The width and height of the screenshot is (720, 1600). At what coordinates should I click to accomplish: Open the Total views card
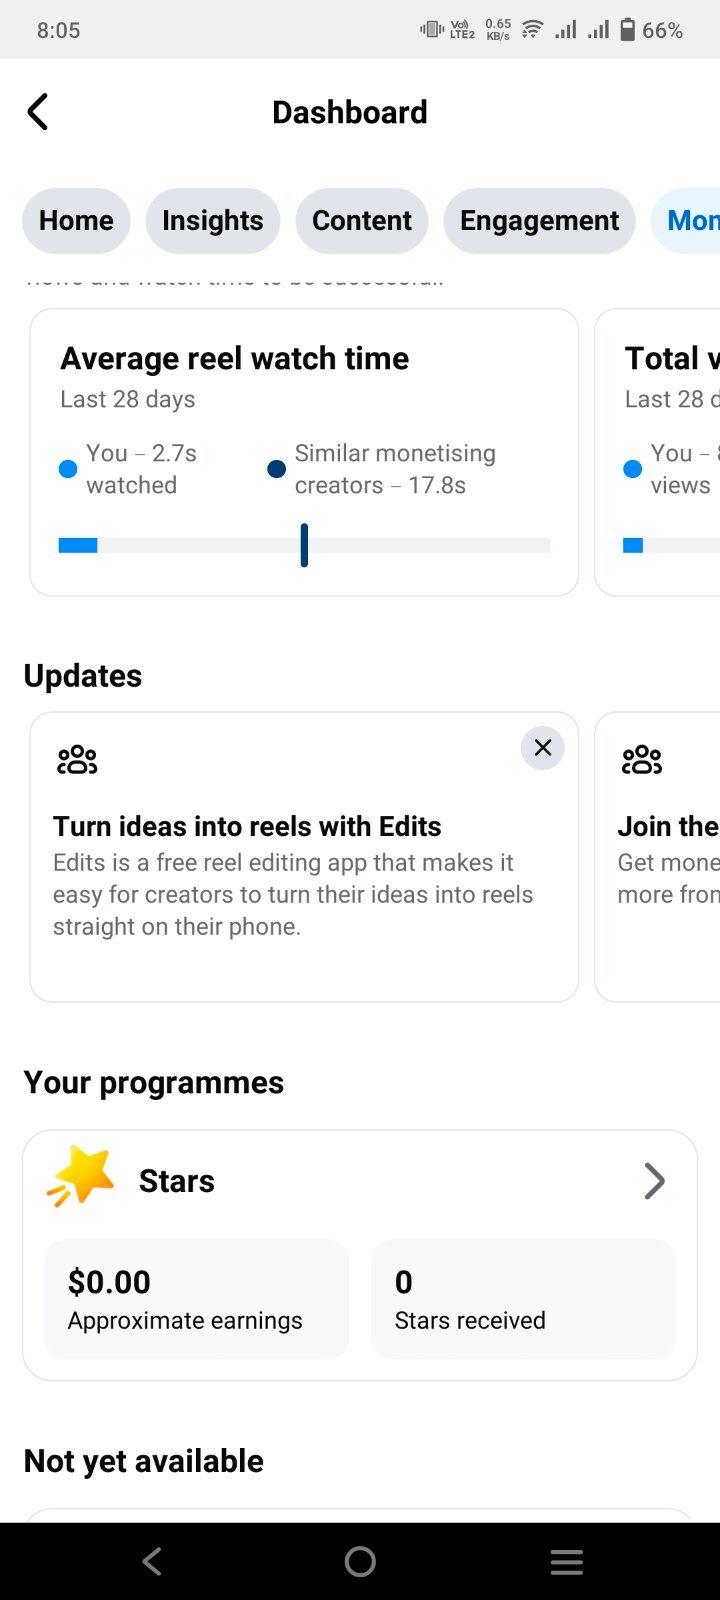(658, 452)
